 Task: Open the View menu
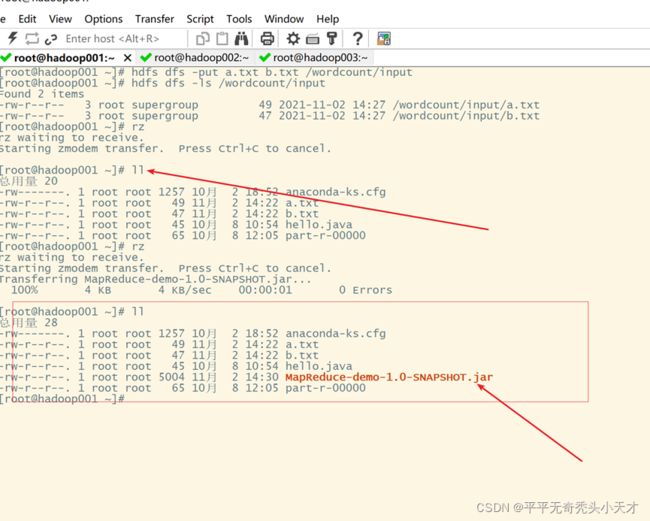click(x=60, y=19)
